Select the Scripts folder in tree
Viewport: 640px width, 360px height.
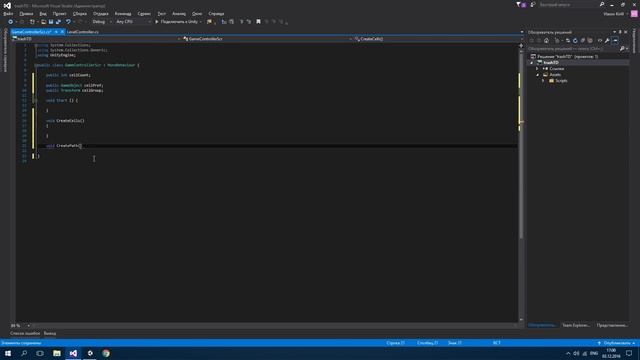[x=561, y=81]
